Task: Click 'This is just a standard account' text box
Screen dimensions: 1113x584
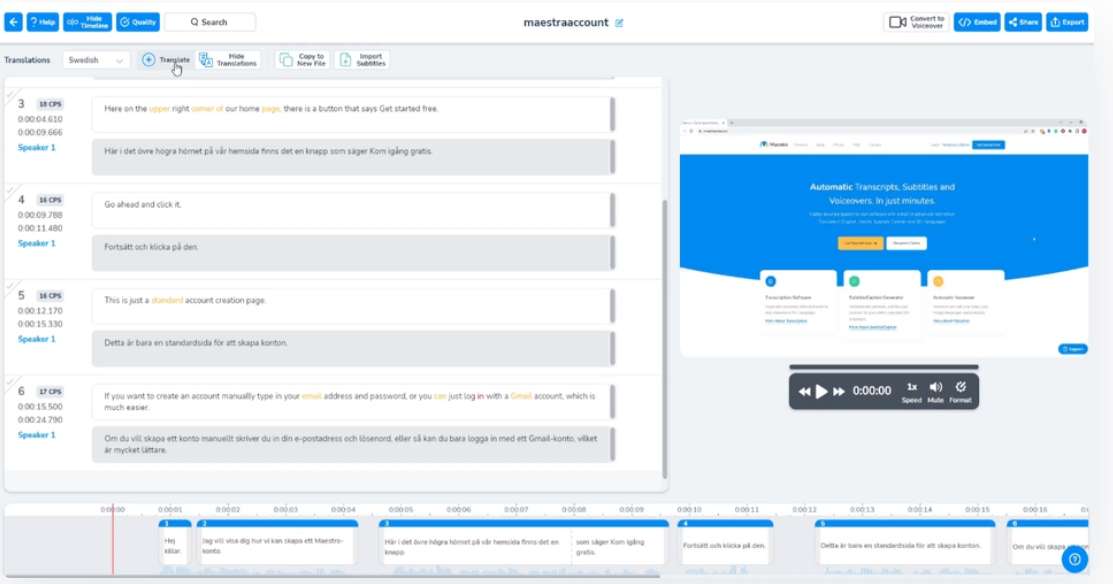Action: click(353, 306)
